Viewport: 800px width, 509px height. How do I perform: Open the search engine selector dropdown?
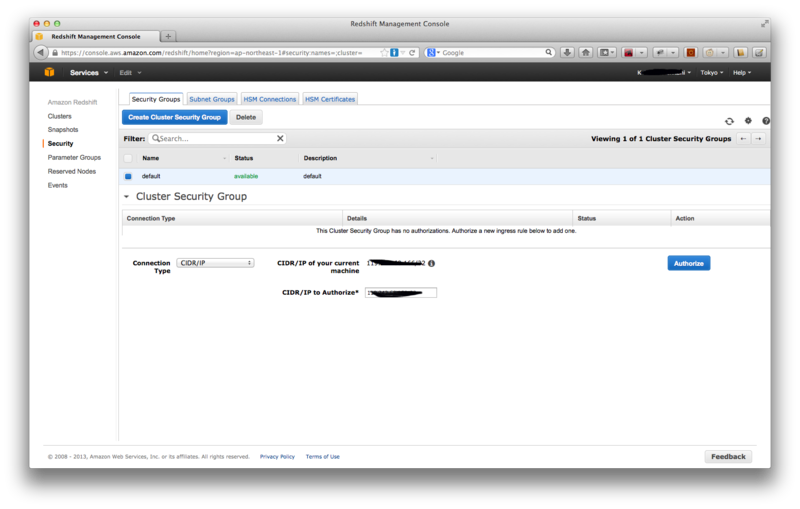[x=433, y=53]
